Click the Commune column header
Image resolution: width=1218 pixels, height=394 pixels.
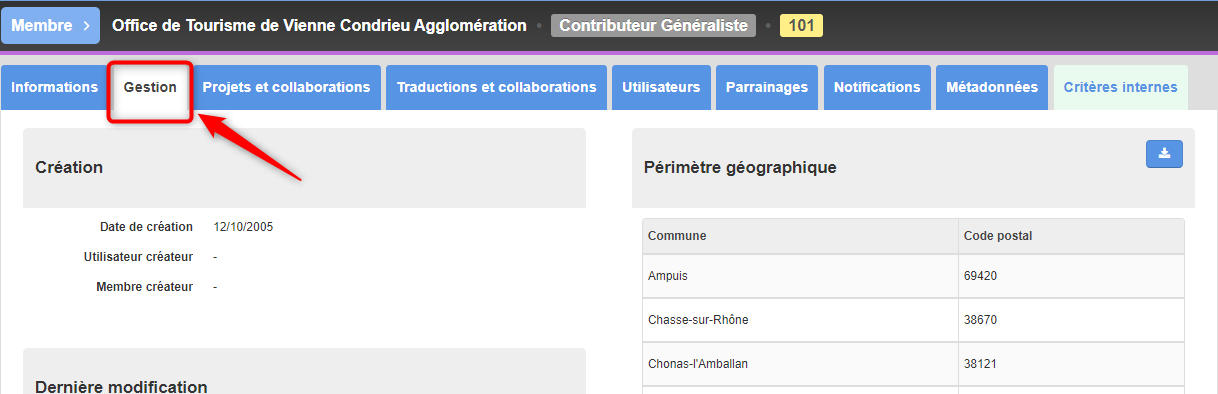coord(800,236)
